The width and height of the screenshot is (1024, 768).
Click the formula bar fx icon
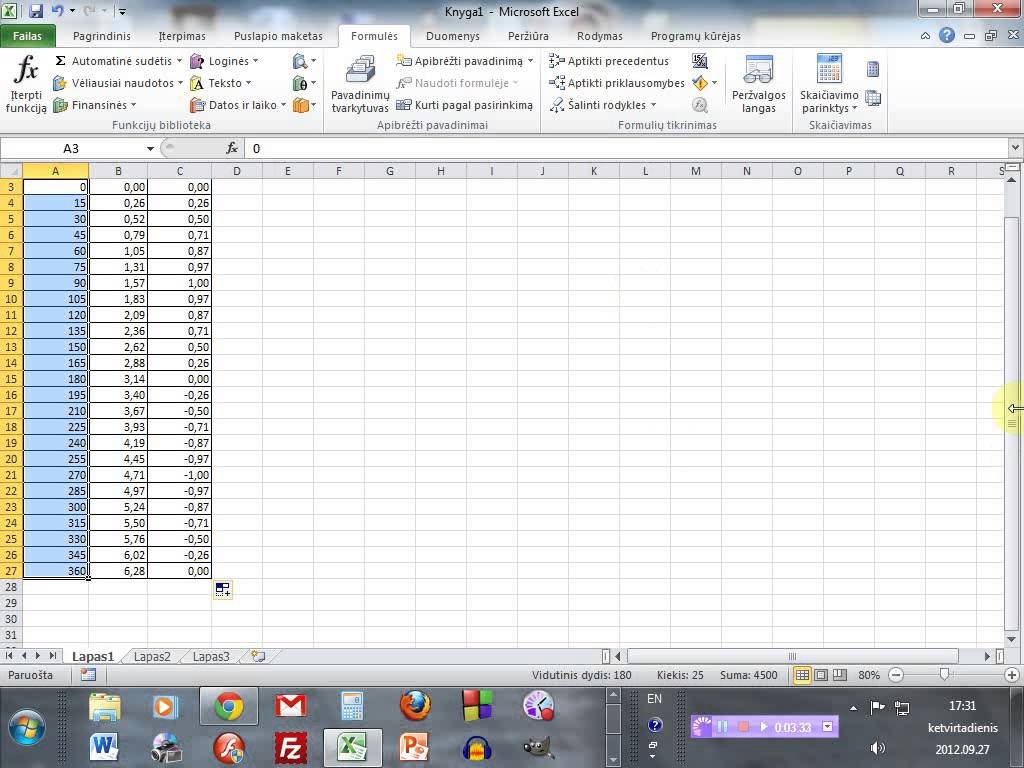click(x=232, y=149)
